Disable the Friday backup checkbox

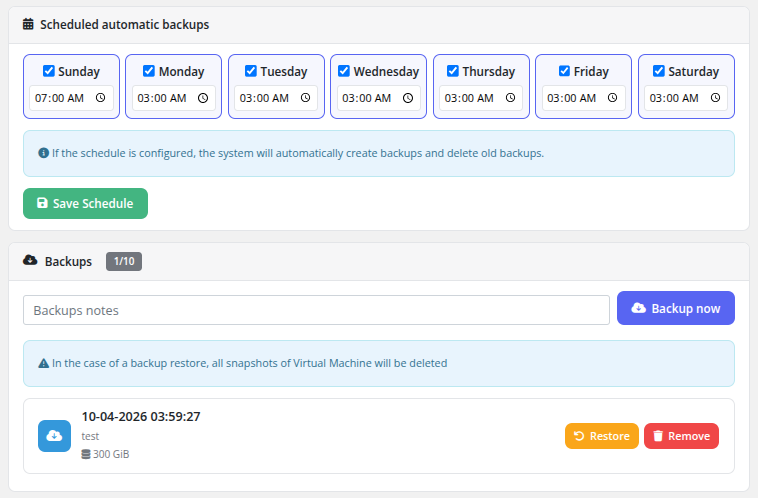564,71
